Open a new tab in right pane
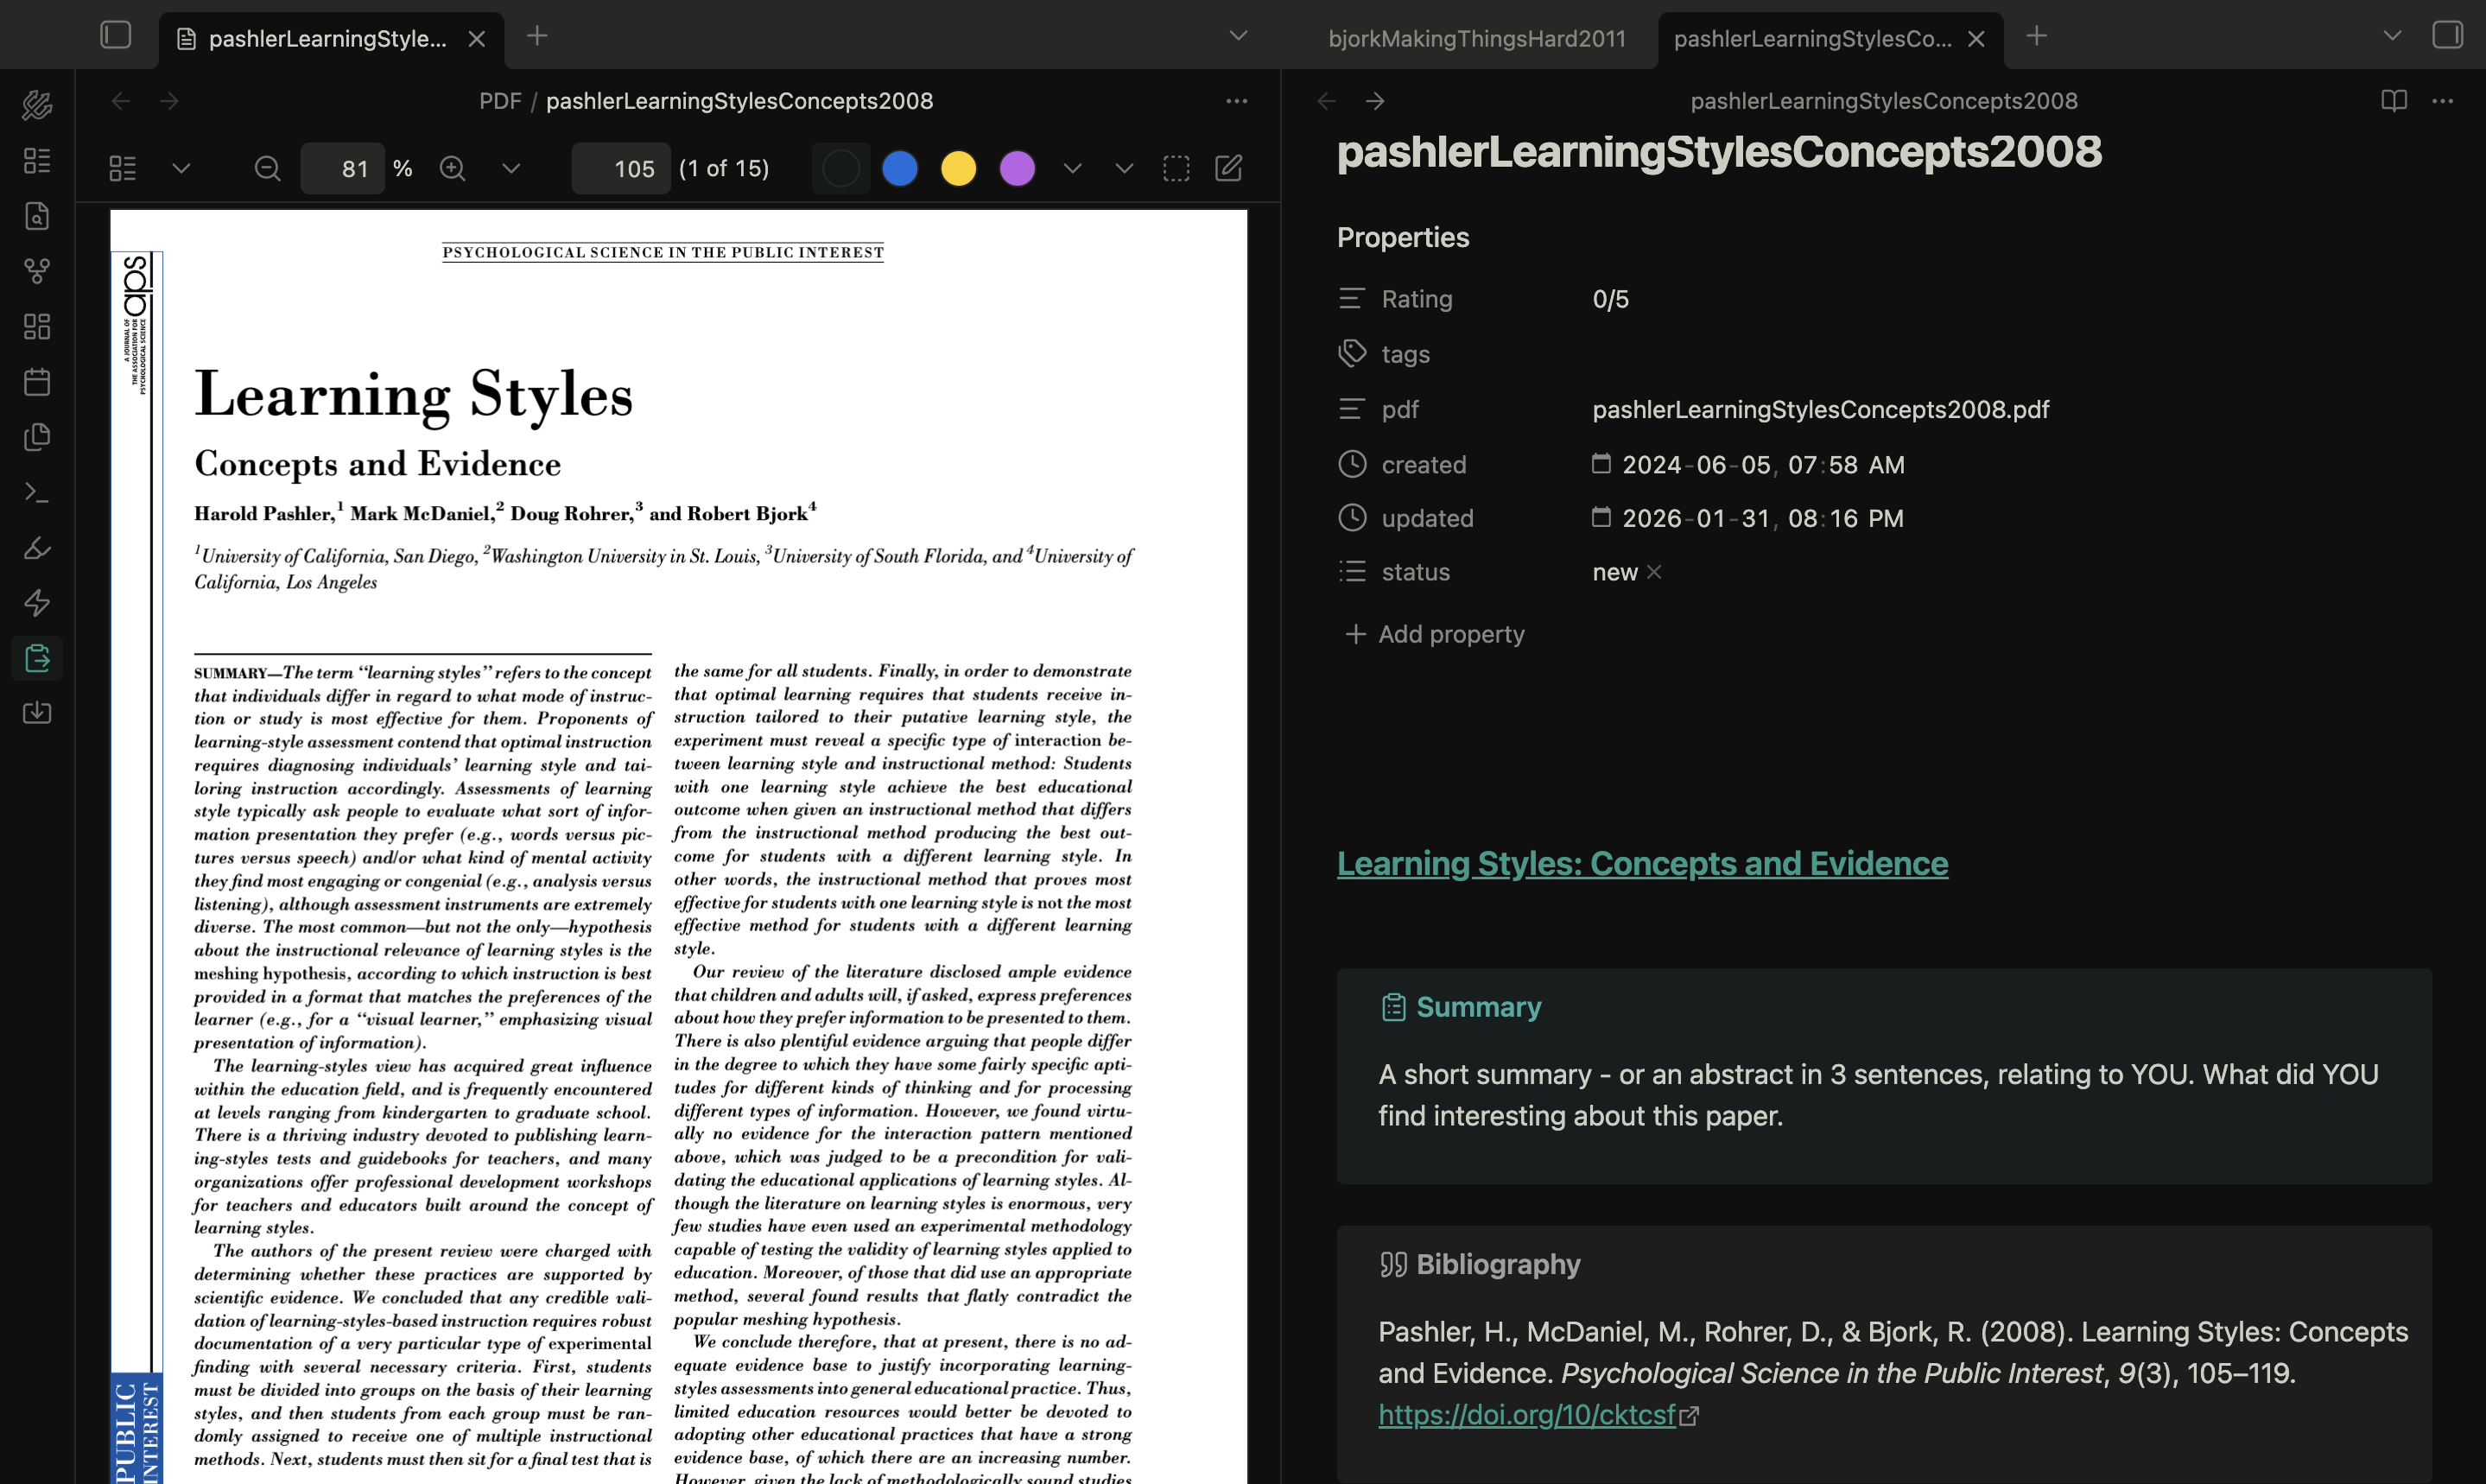 click(x=2036, y=36)
